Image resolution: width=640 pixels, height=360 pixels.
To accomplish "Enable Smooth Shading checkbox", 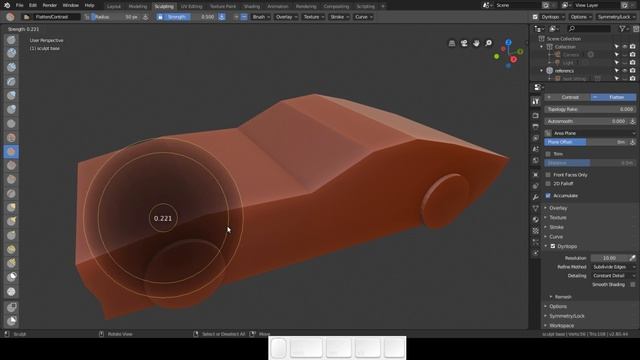I will pyautogui.click(x=633, y=284).
